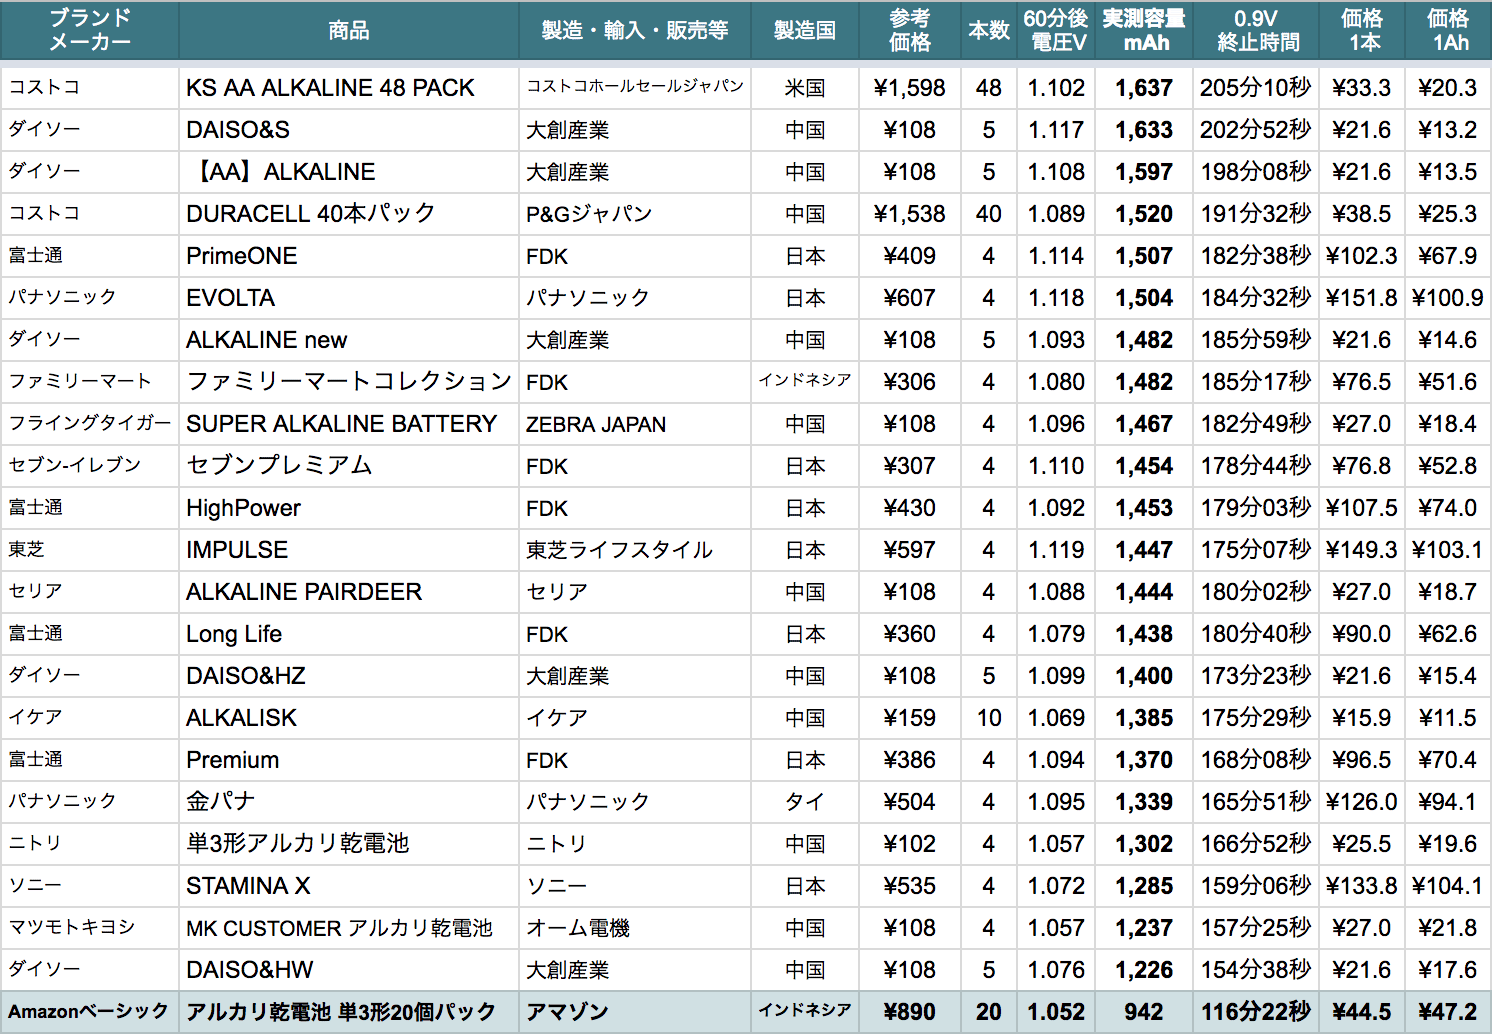Image resolution: width=1492 pixels, height=1034 pixels.
Task: Click the タイ country cell
Action: [x=805, y=802]
